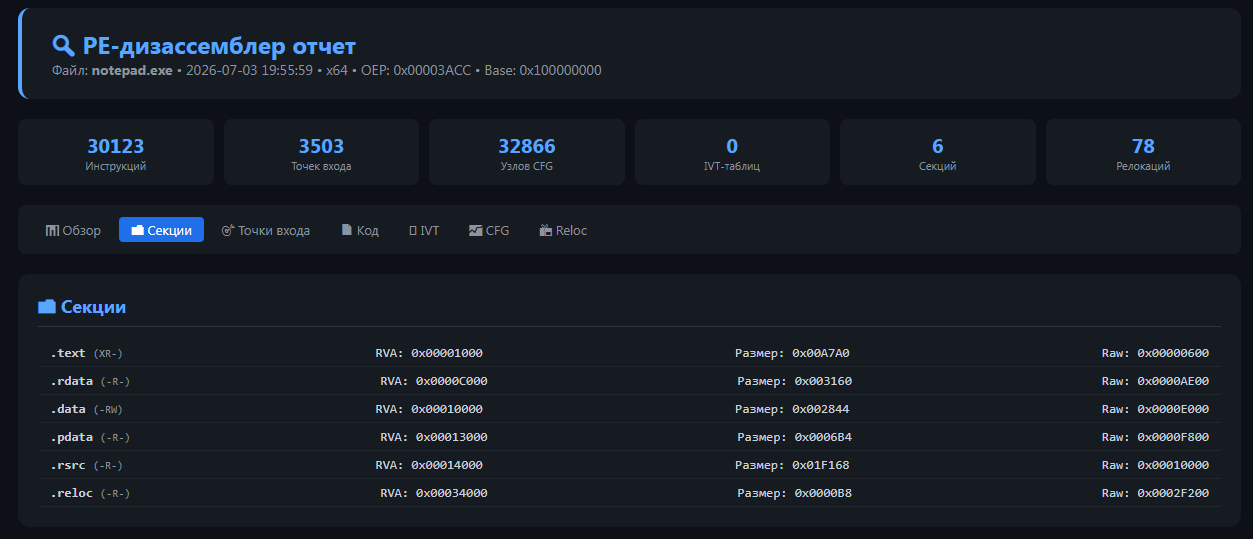Screen dimensions: 1253x539
Task: Click Размер 0x003160 of .rdata
Action: (x=795, y=381)
